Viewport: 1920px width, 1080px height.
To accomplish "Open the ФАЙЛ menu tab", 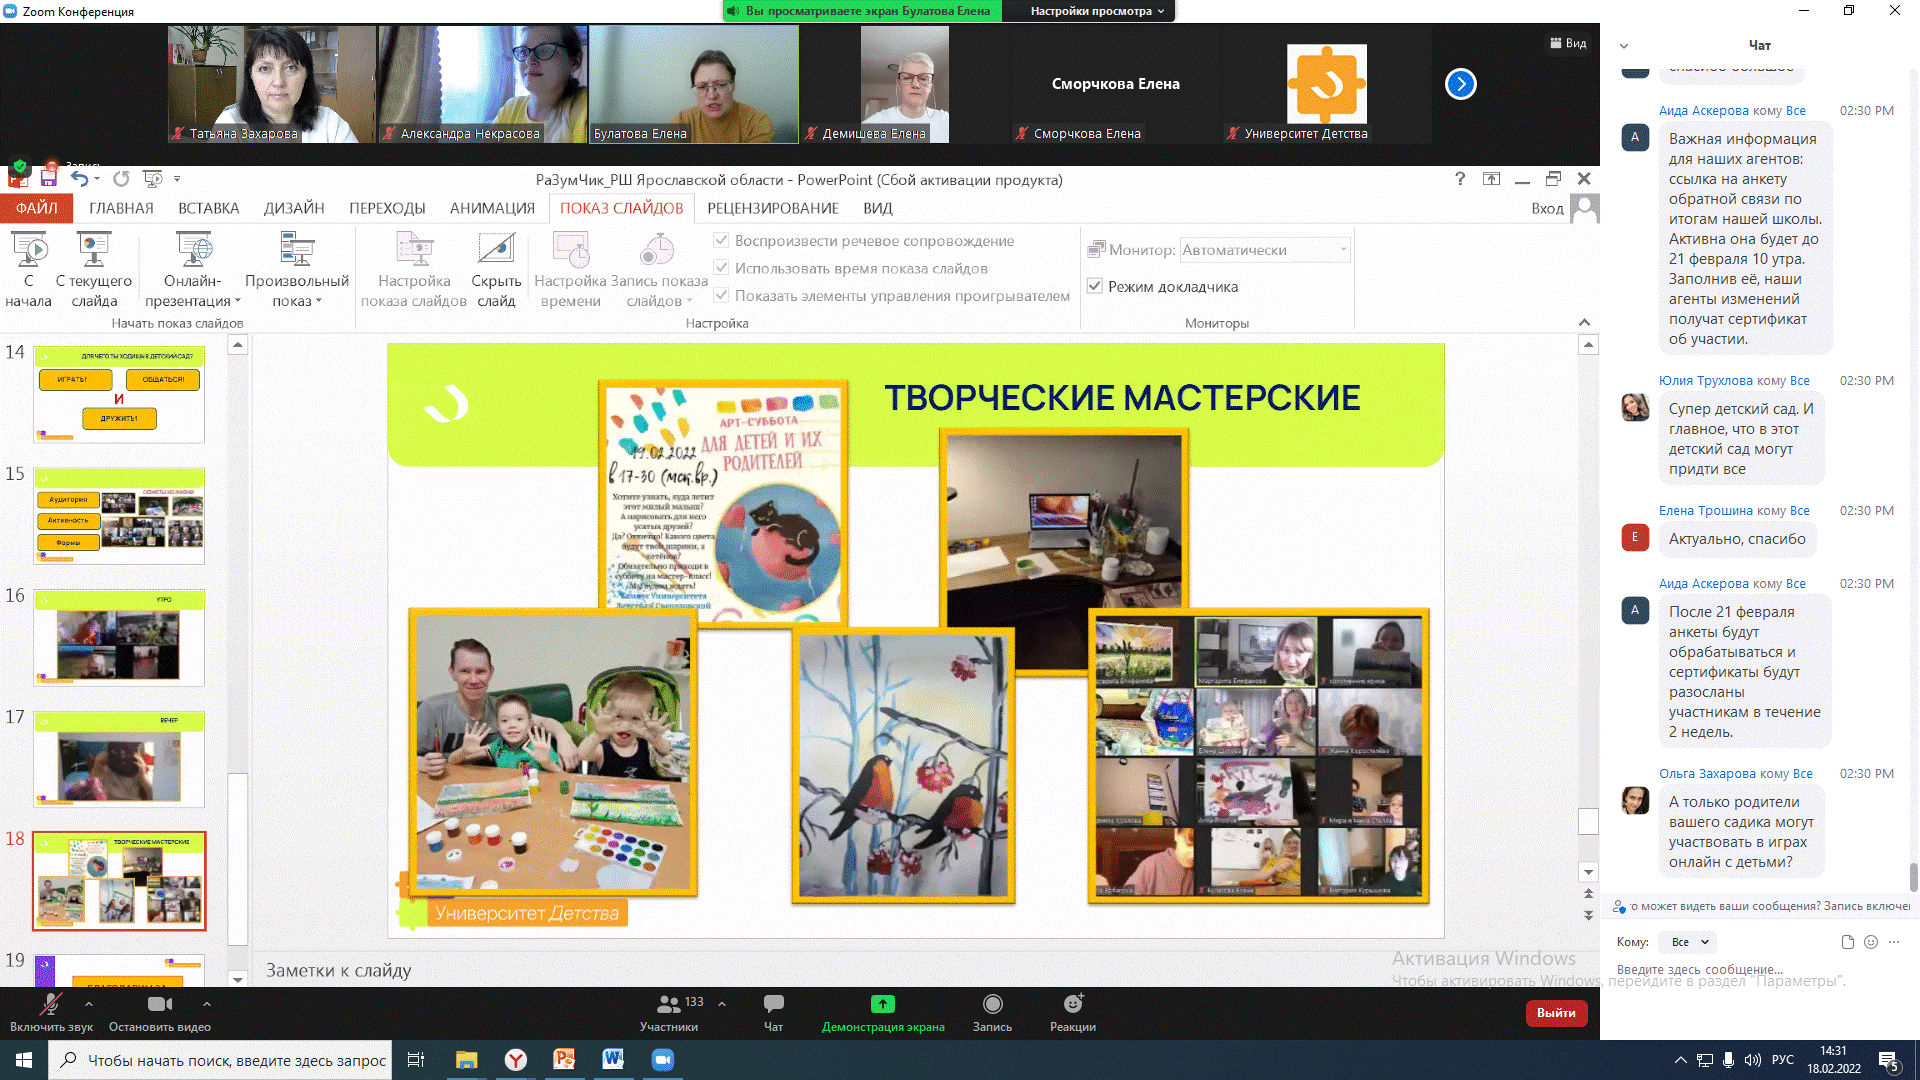I will click(x=36, y=208).
